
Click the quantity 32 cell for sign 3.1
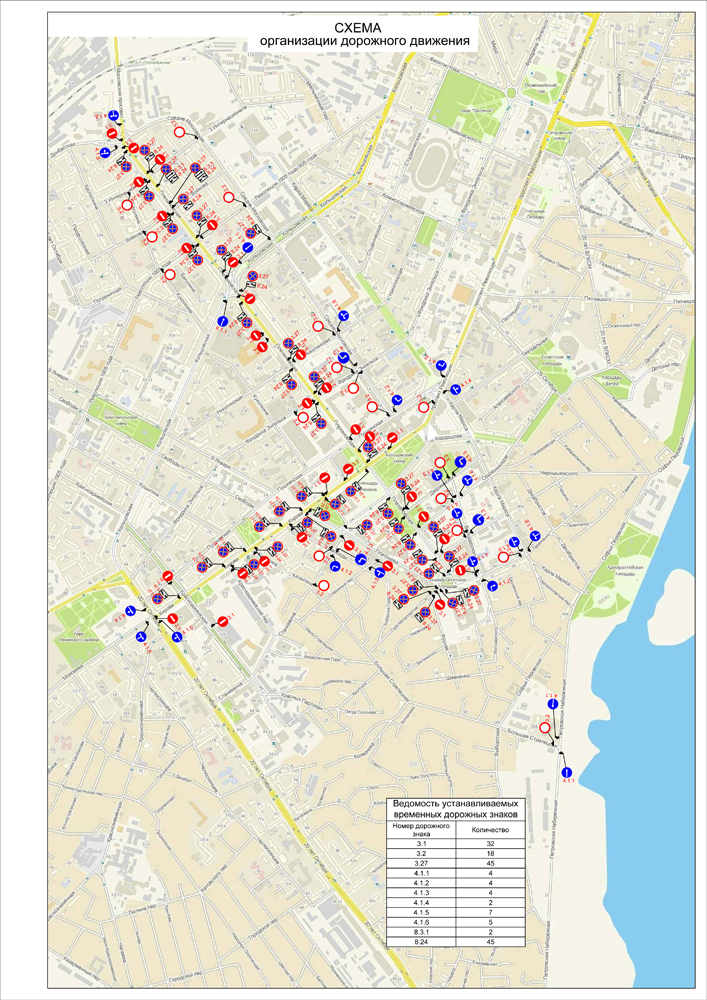pyautogui.click(x=490, y=845)
